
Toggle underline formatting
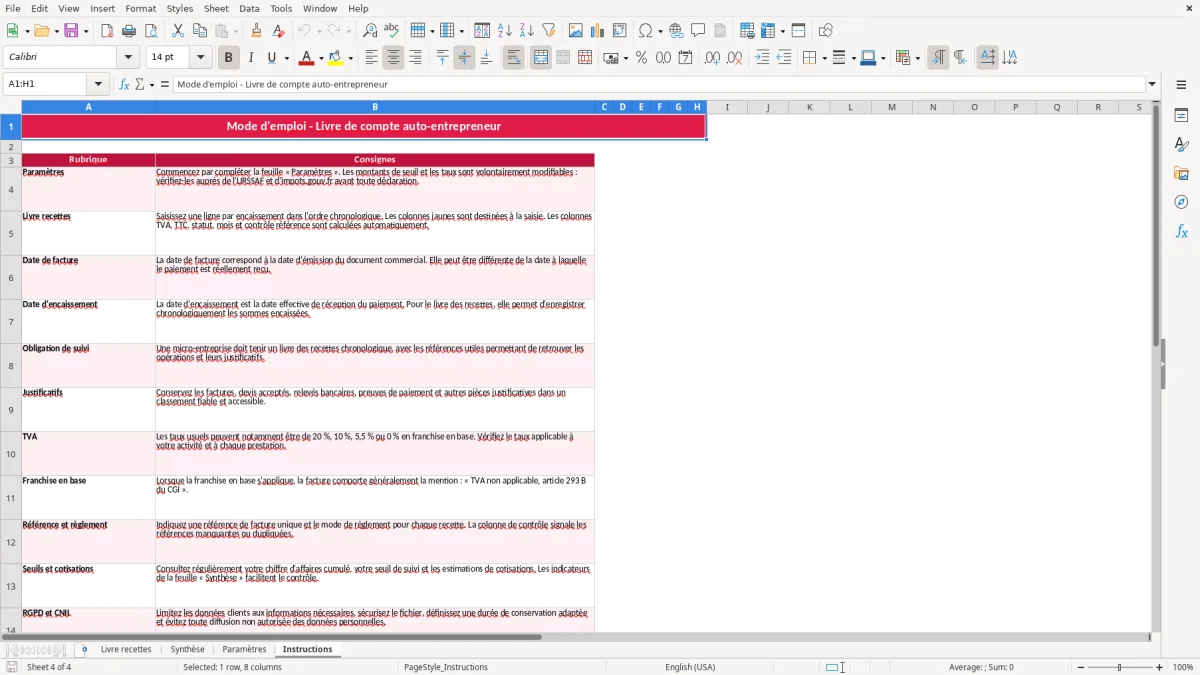pos(272,58)
